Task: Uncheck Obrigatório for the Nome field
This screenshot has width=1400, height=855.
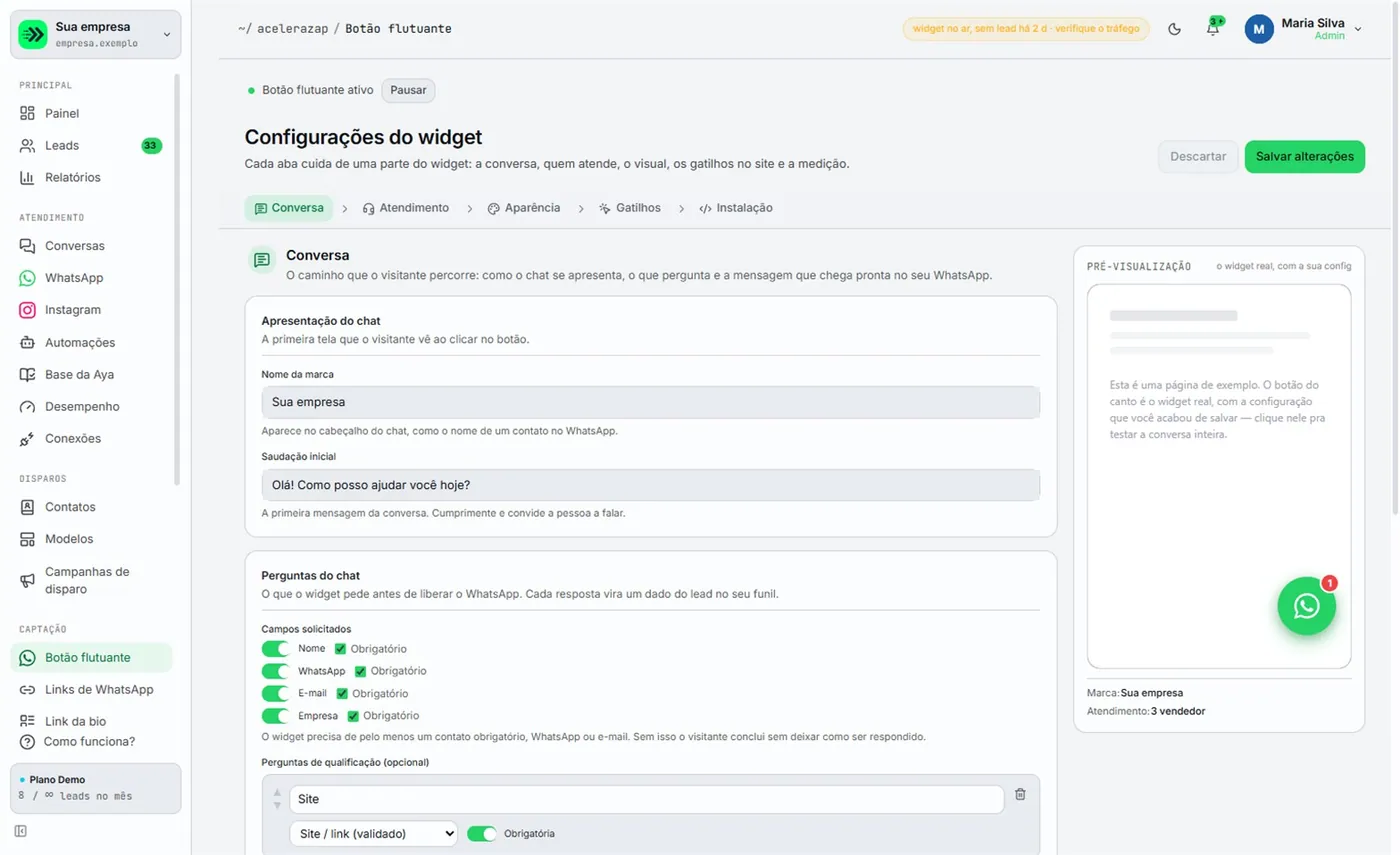Action: [x=341, y=649]
